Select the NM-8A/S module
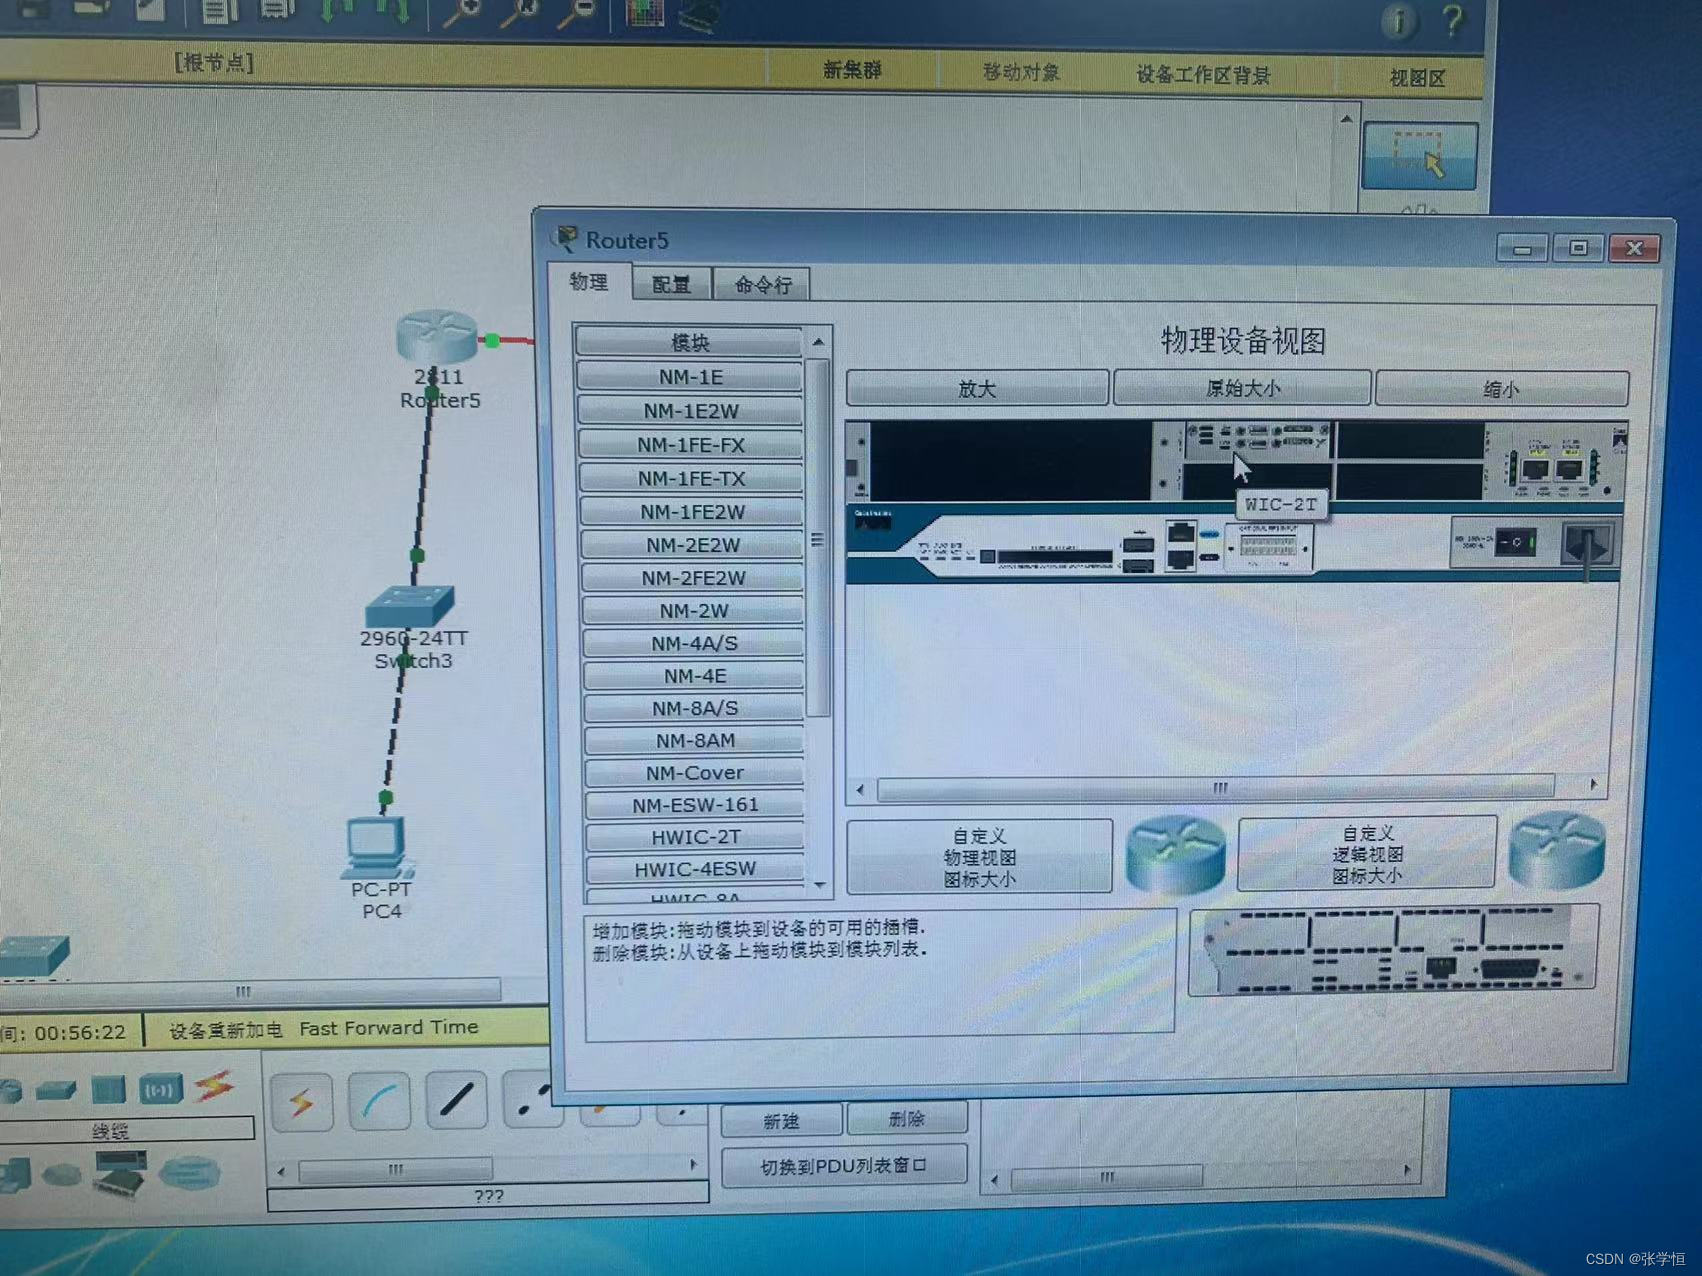1702x1276 pixels. point(695,708)
